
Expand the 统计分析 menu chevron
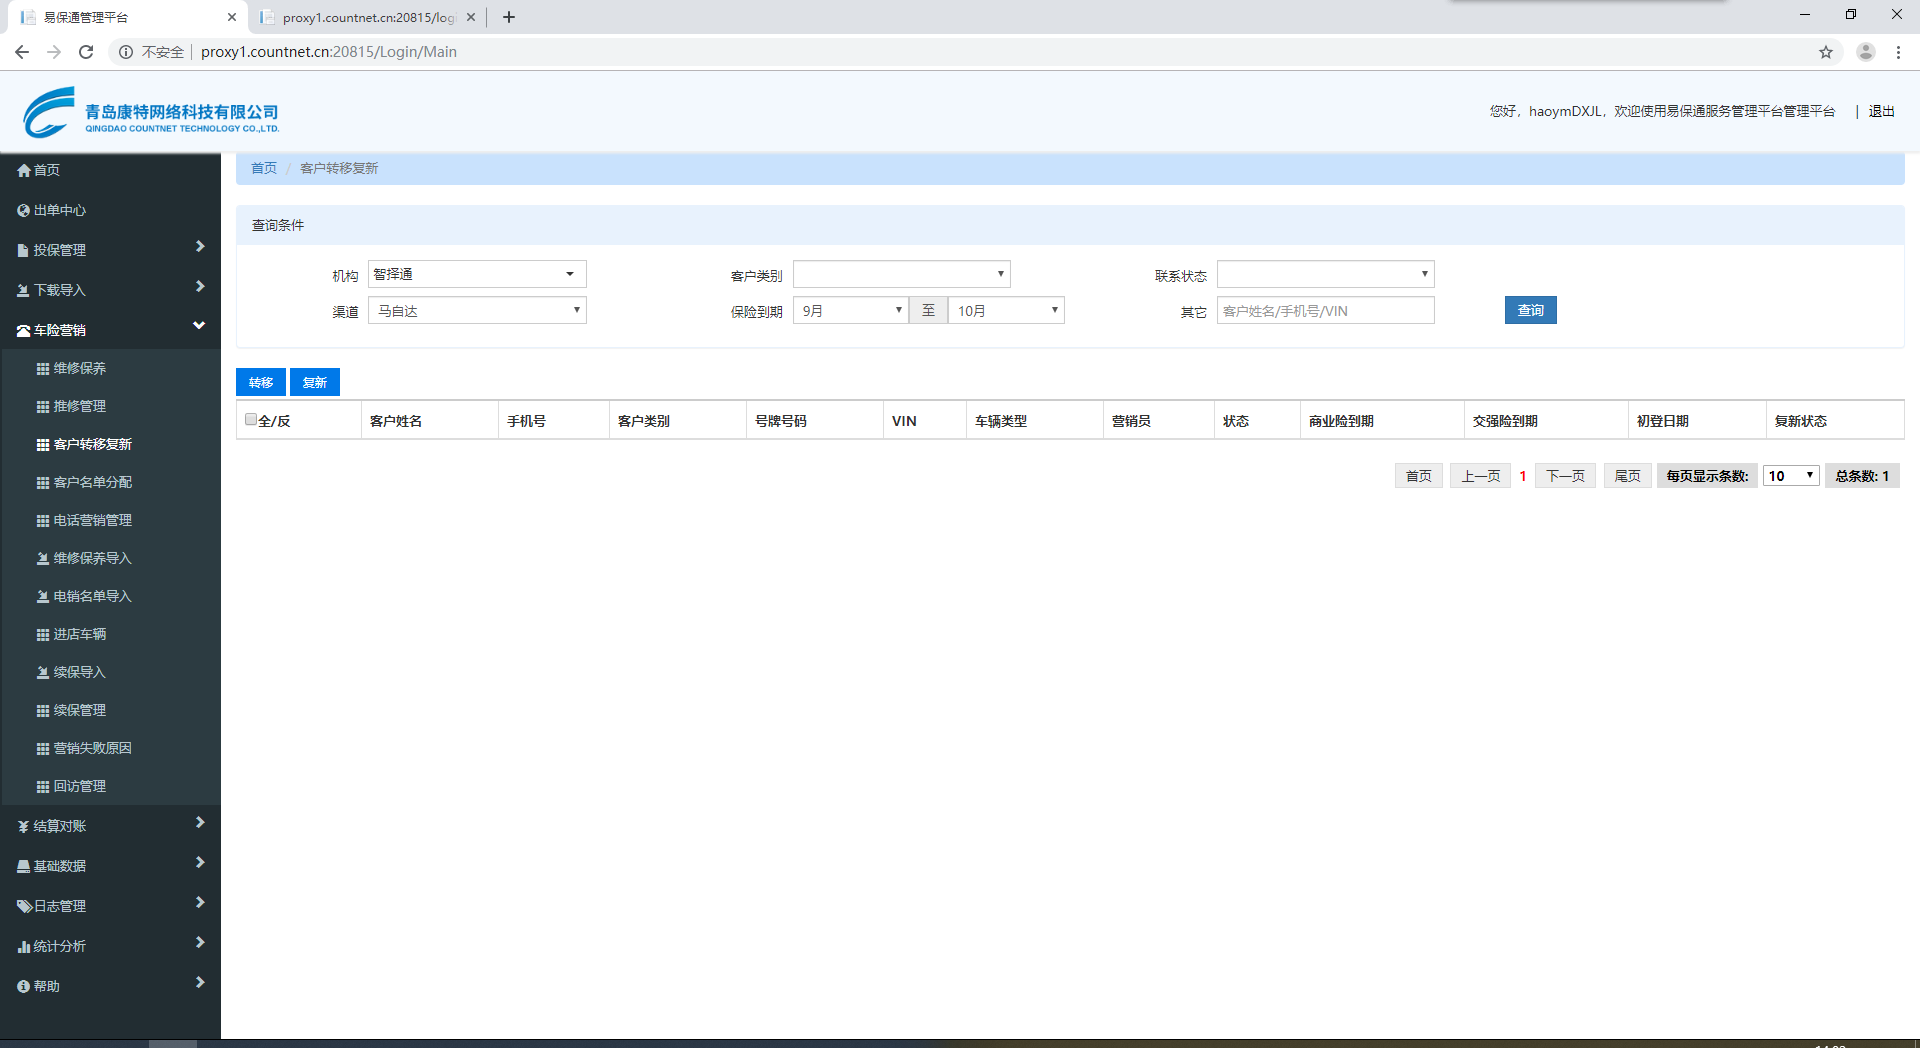(200, 943)
